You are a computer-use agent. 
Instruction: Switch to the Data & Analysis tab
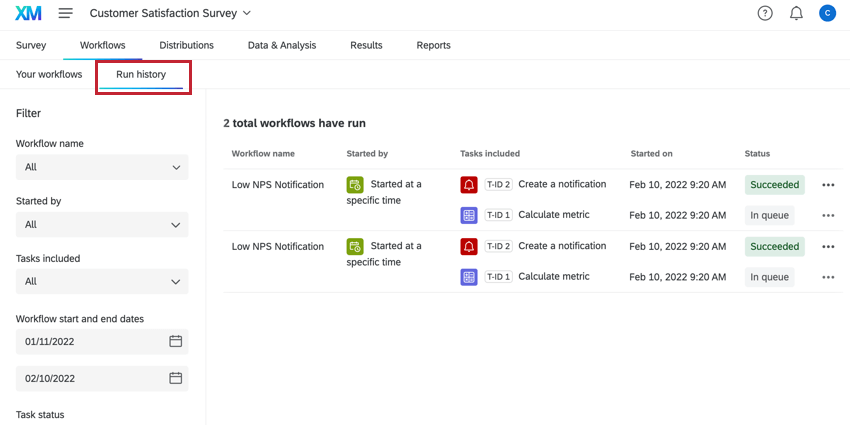(282, 45)
